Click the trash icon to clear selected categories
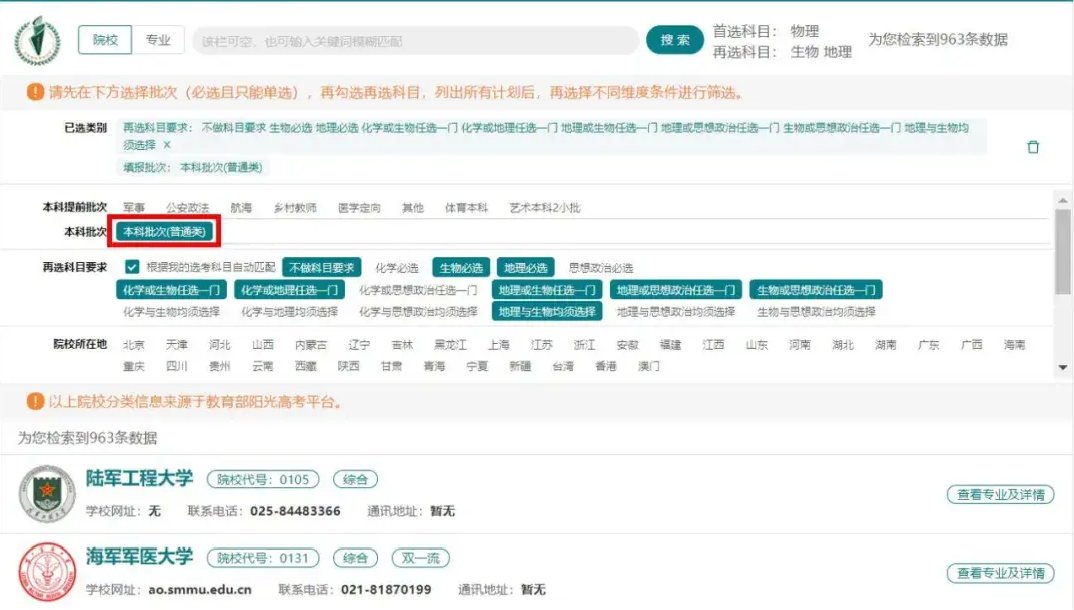 [x=1033, y=147]
